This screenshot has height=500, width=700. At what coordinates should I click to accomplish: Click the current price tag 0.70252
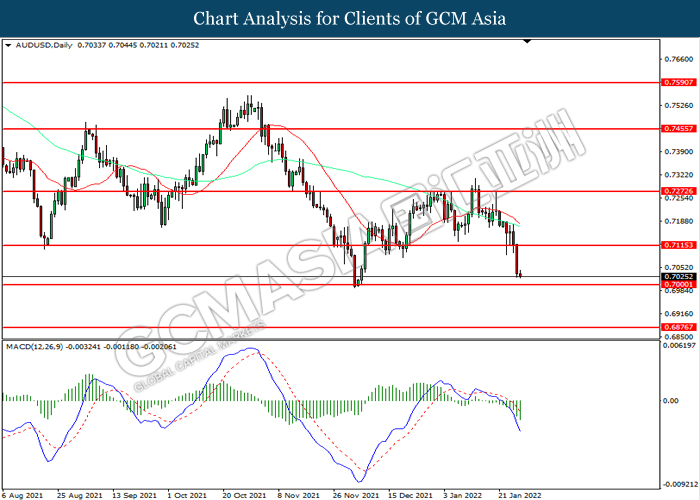pyautogui.click(x=679, y=277)
